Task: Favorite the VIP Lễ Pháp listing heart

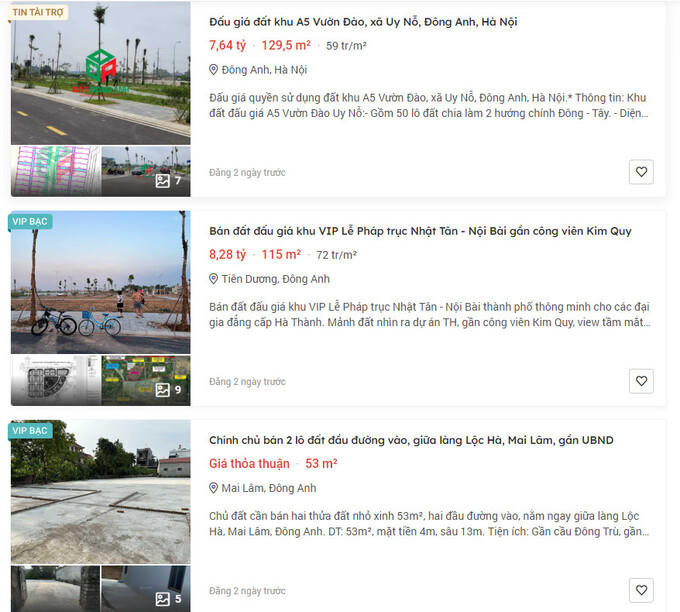Action: [641, 381]
